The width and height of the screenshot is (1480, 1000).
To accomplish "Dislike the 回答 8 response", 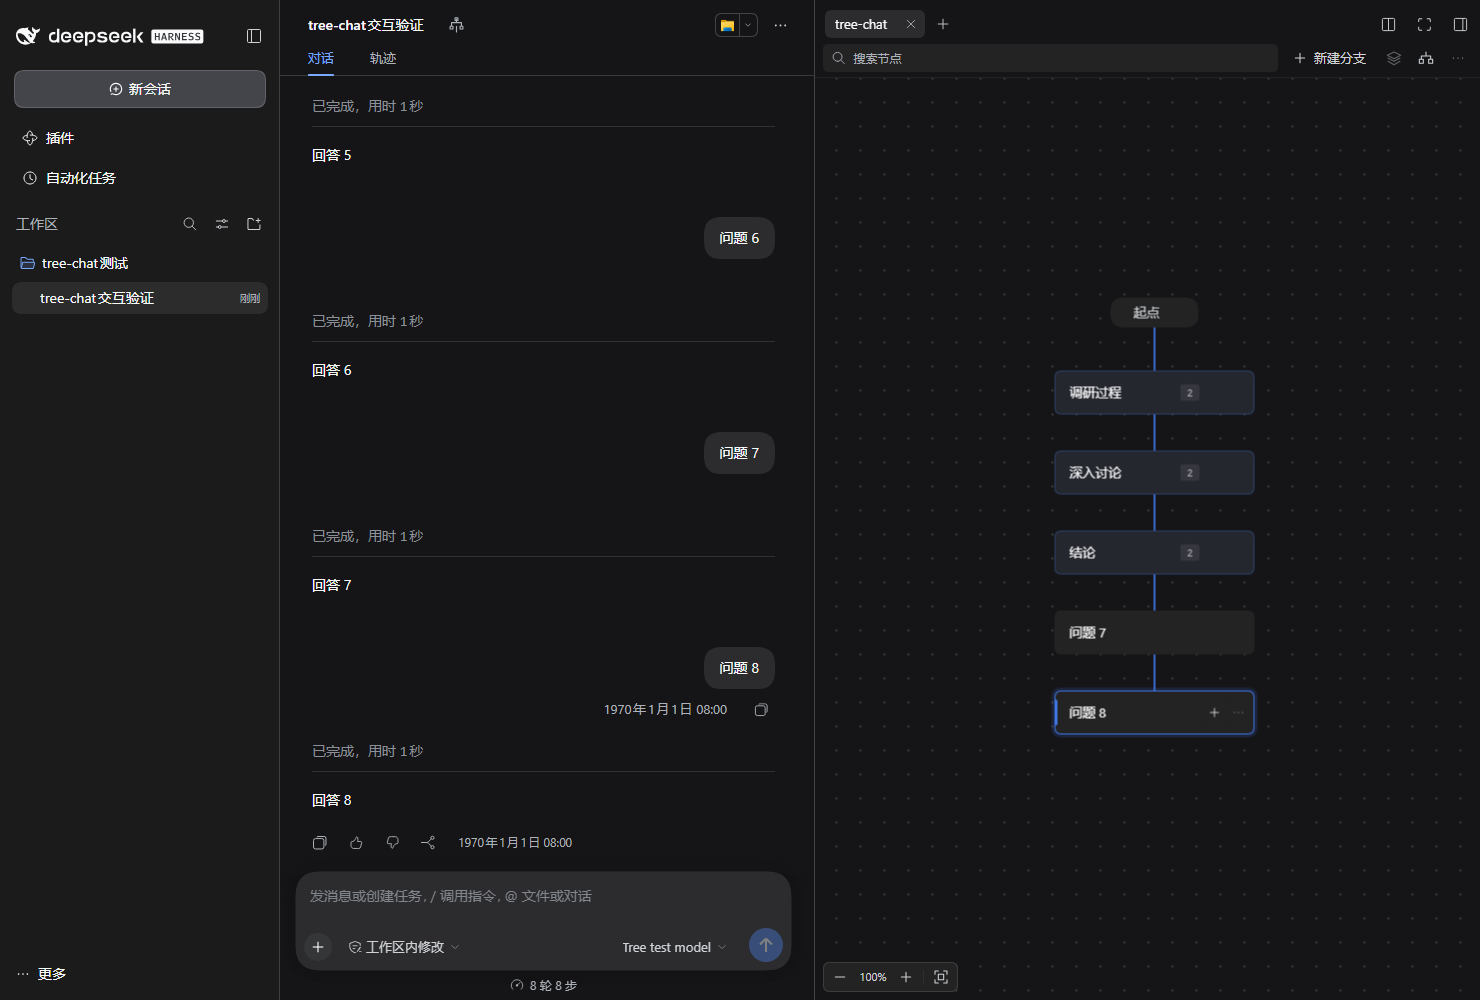I will [x=392, y=843].
